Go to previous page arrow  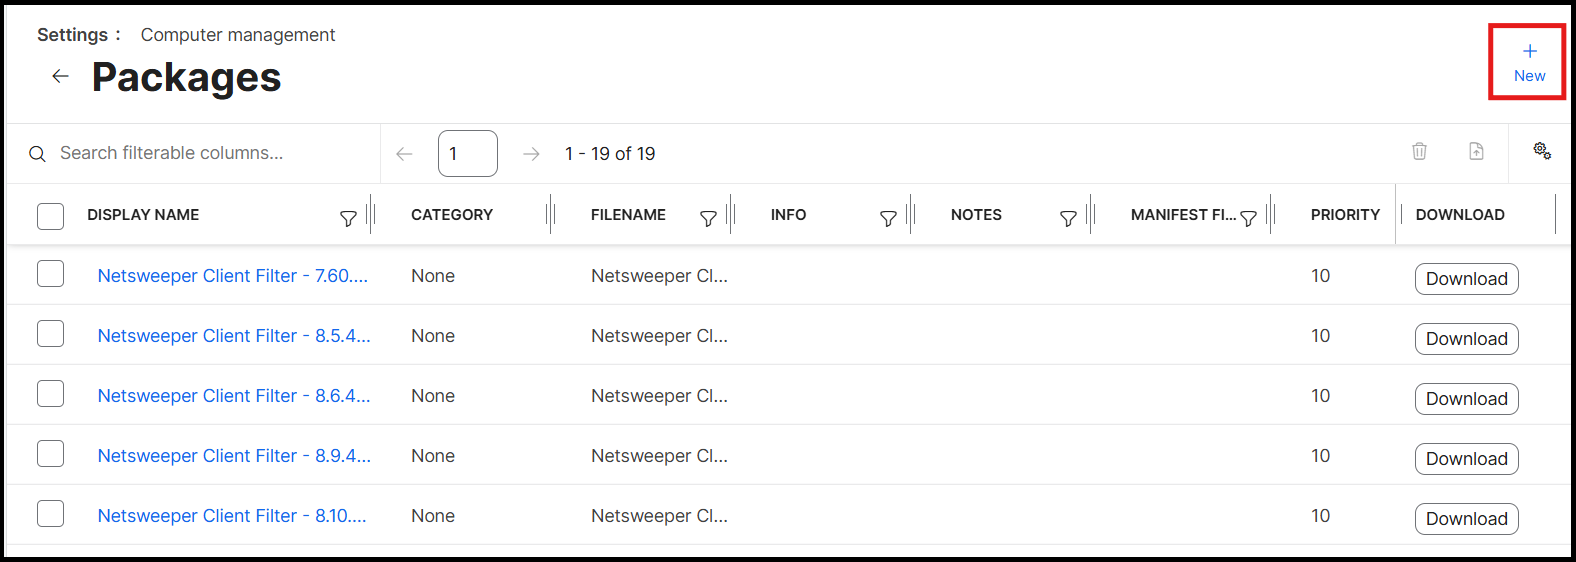[404, 154]
